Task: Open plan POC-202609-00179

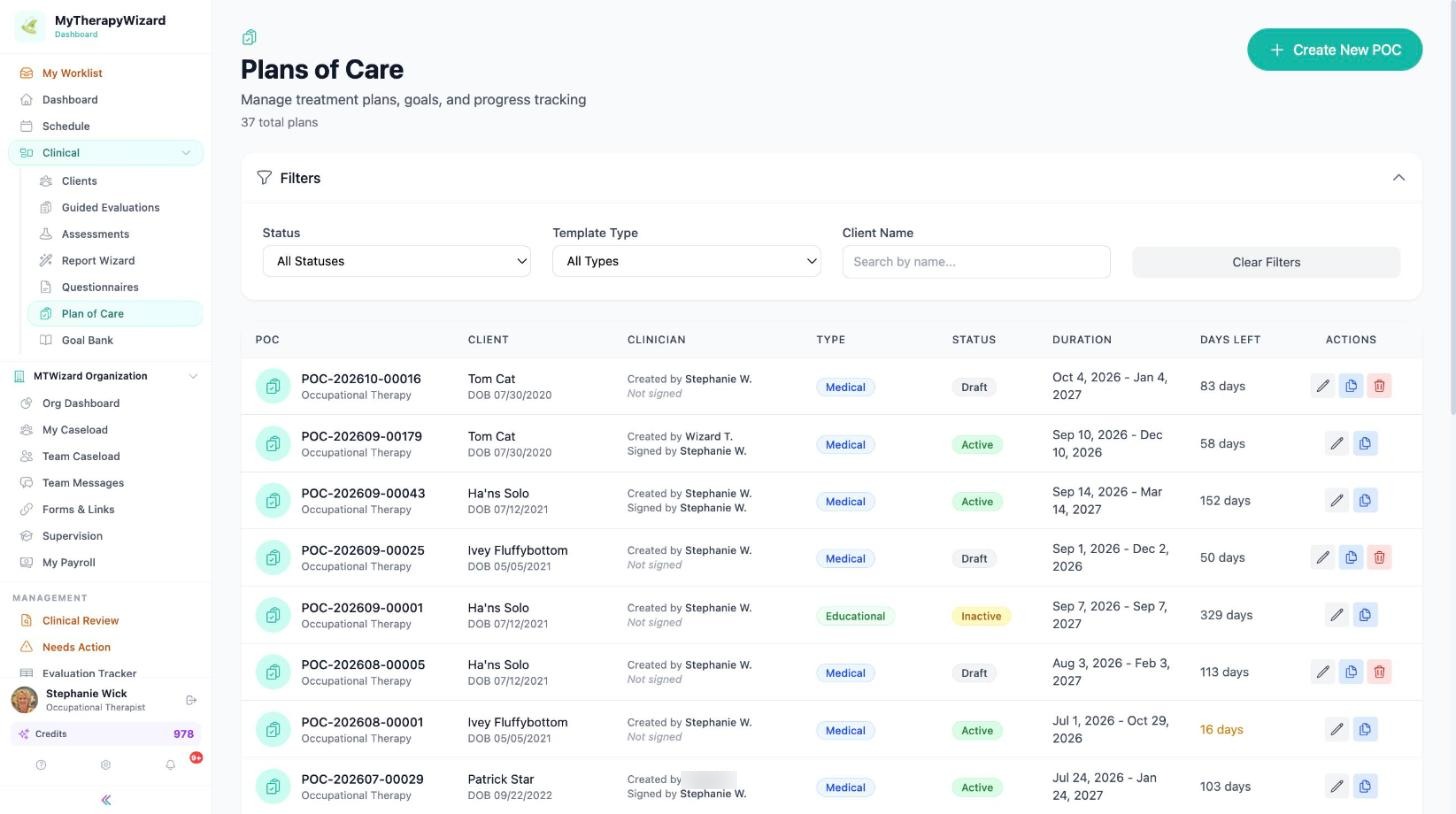Action: (361, 436)
